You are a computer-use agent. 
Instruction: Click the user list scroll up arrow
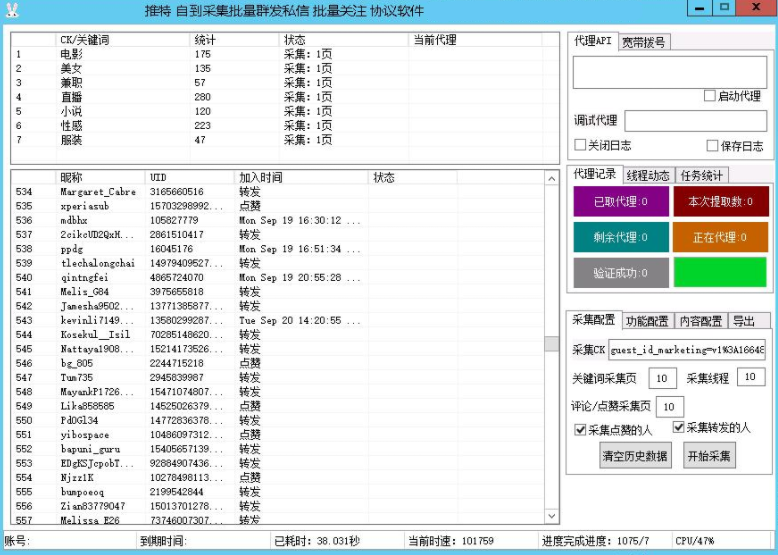[x=552, y=178]
